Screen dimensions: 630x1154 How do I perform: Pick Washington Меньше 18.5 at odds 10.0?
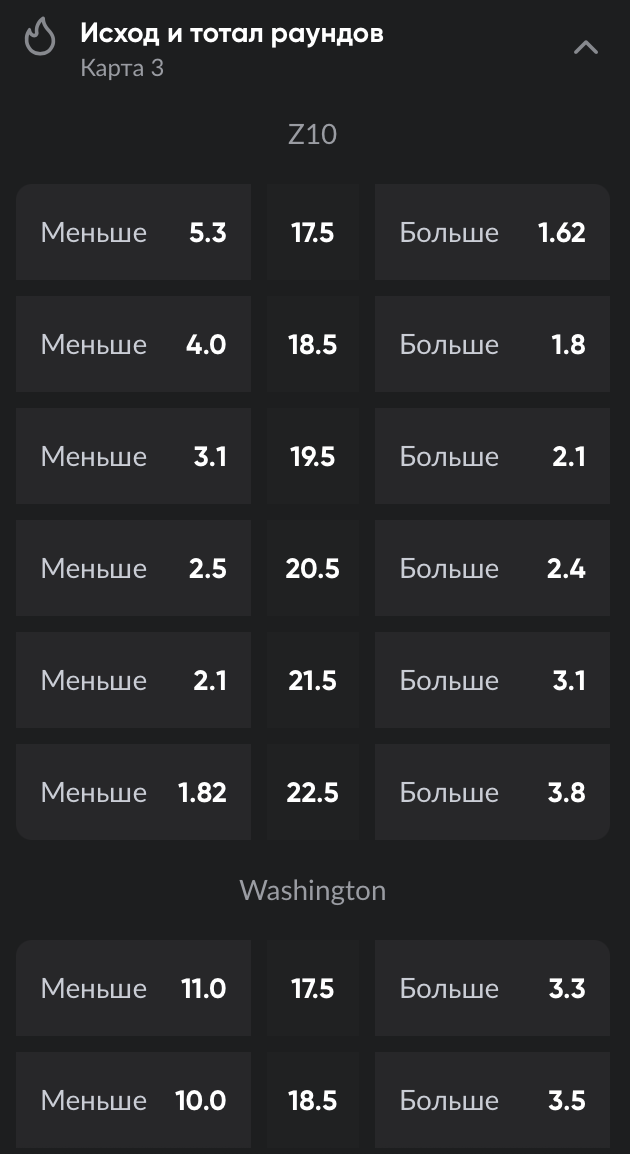pos(133,1101)
